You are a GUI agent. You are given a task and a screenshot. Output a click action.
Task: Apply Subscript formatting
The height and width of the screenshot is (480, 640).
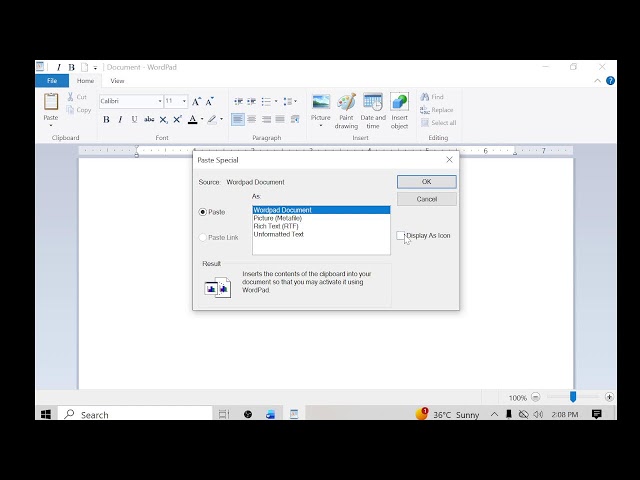[163, 120]
